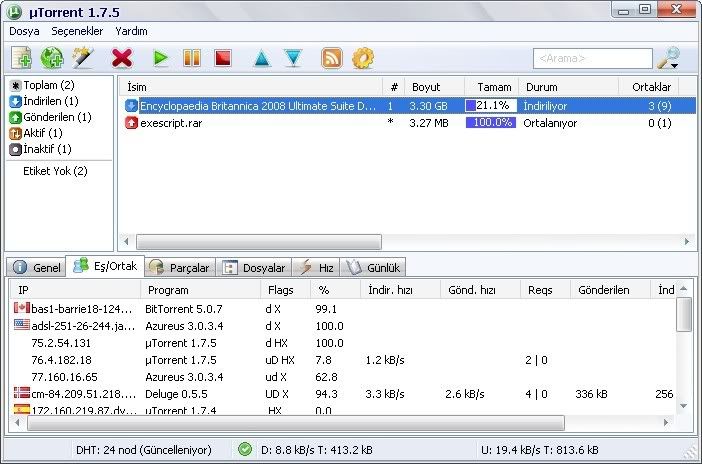The width and height of the screenshot is (702, 464).
Task: Sort peers by Gönd. hızı column
Action: click(480, 290)
